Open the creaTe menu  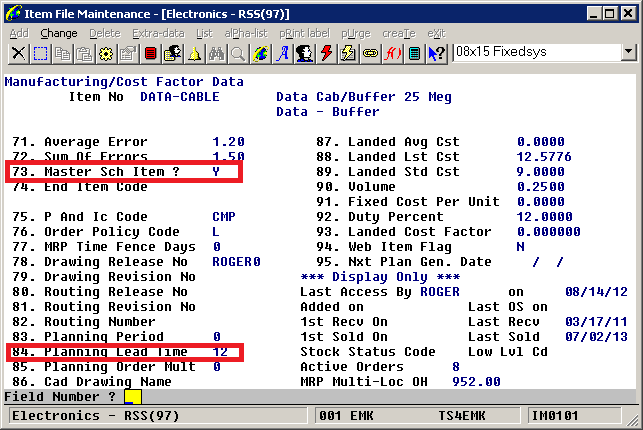[399, 33]
